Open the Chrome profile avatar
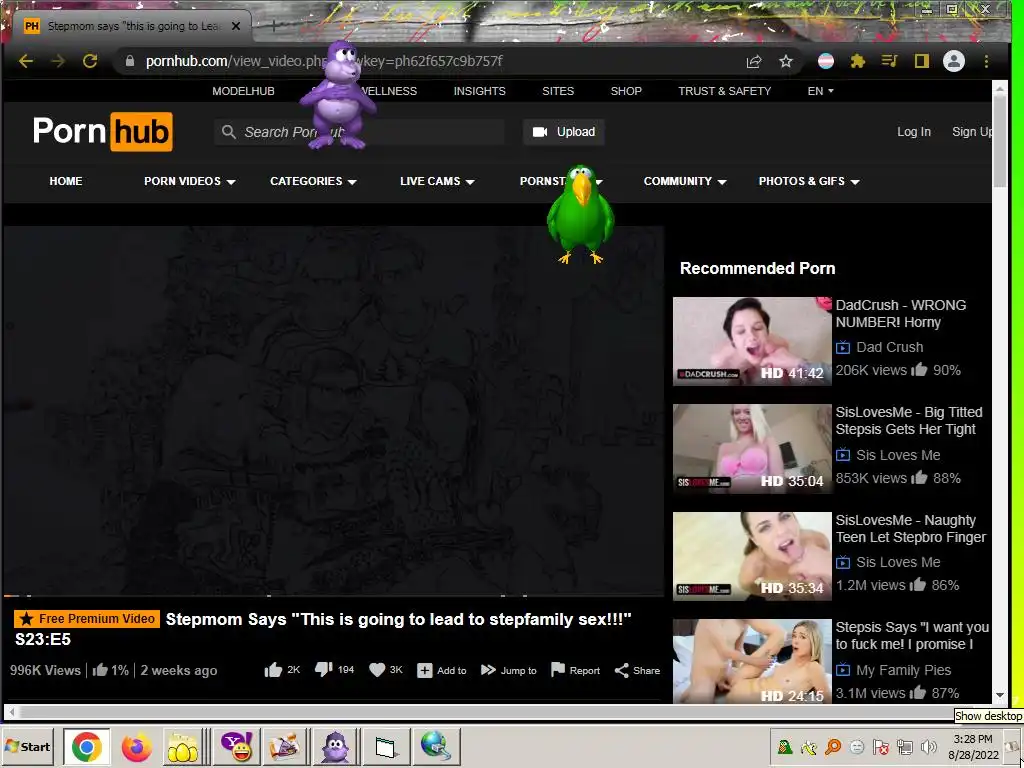This screenshot has height=768, width=1024. [953, 61]
